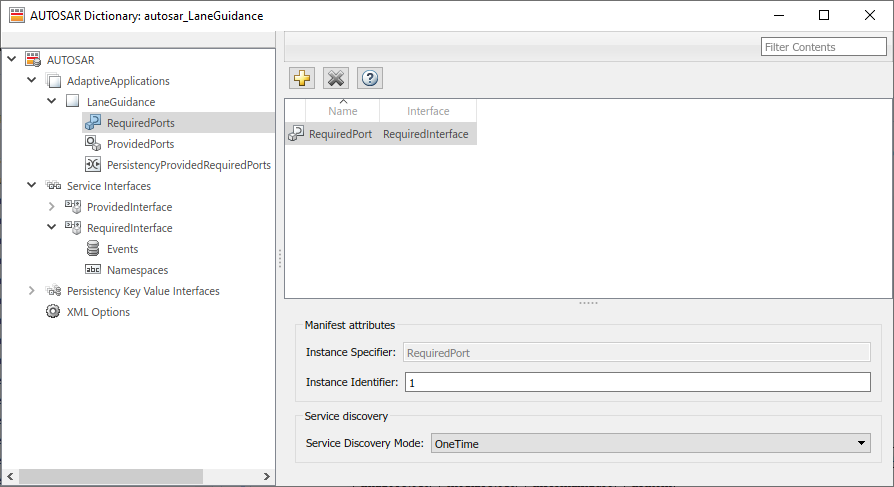Click the Delete X toolbar button
The height and width of the screenshot is (487, 894).
[336, 78]
